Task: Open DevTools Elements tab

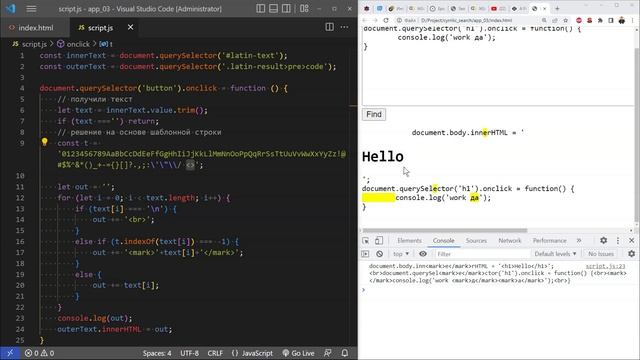Action: 409,241
